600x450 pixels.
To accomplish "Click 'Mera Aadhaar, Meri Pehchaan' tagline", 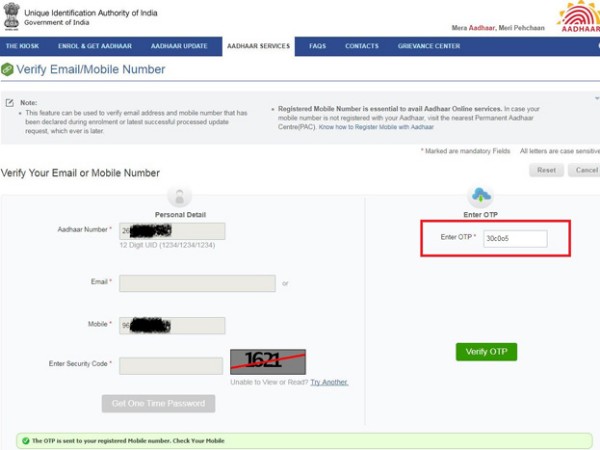I will coord(498,28).
